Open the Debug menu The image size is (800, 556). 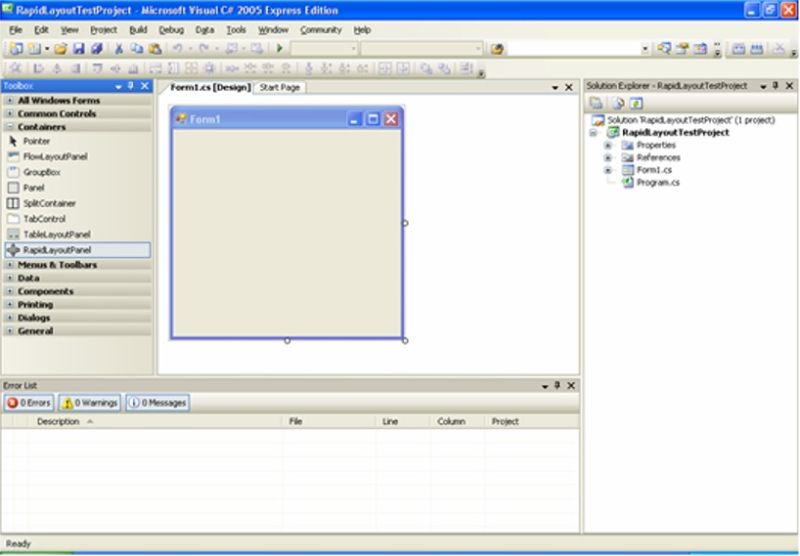pyautogui.click(x=171, y=30)
